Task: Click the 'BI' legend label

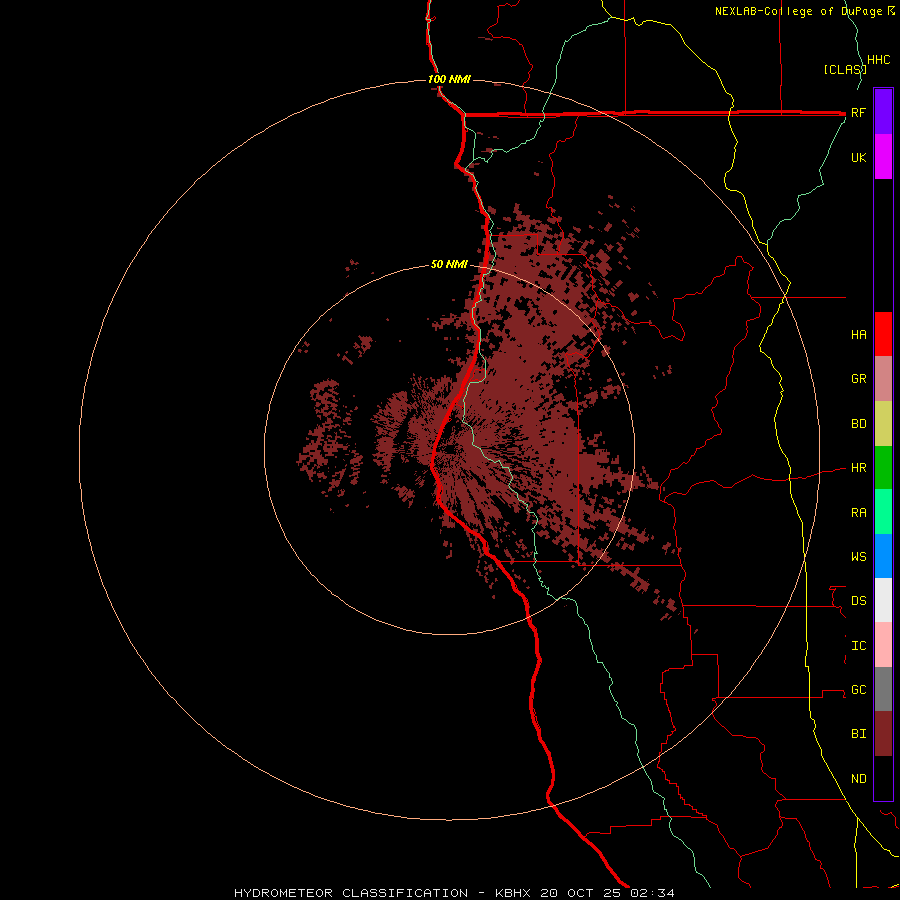Action: pos(858,734)
